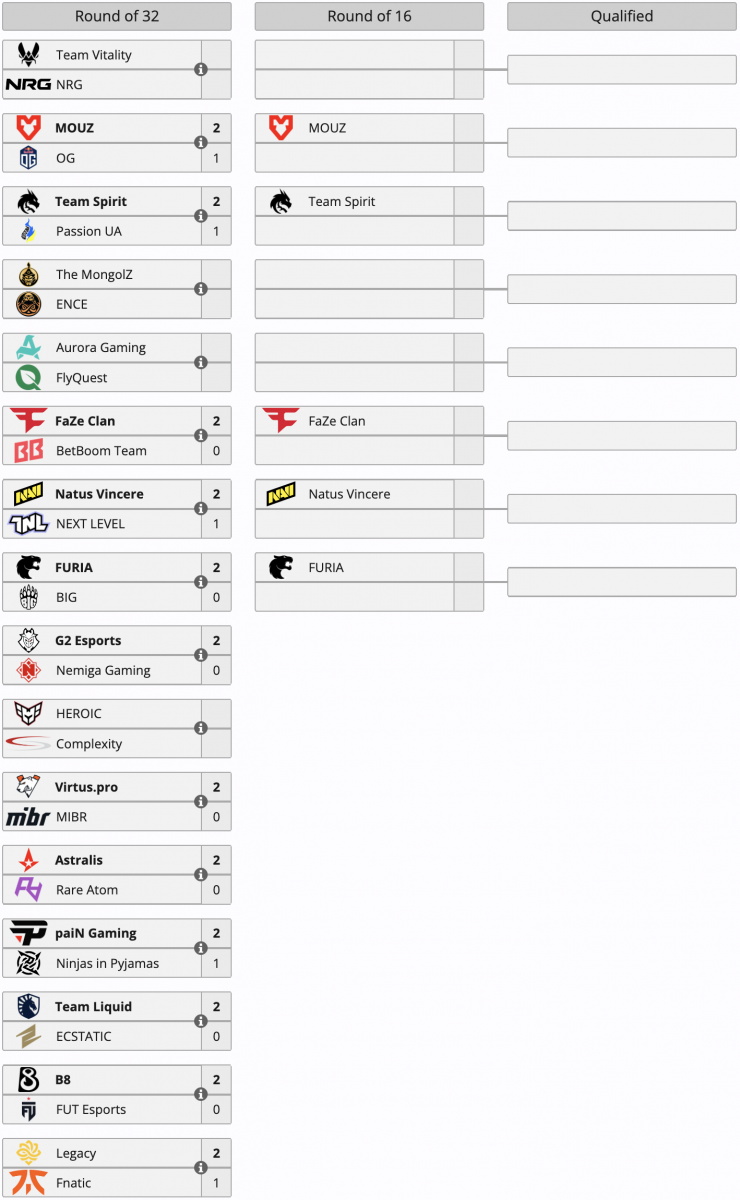Select the Round of 16 column header
This screenshot has height=1200, width=740.
pos(369,16)
